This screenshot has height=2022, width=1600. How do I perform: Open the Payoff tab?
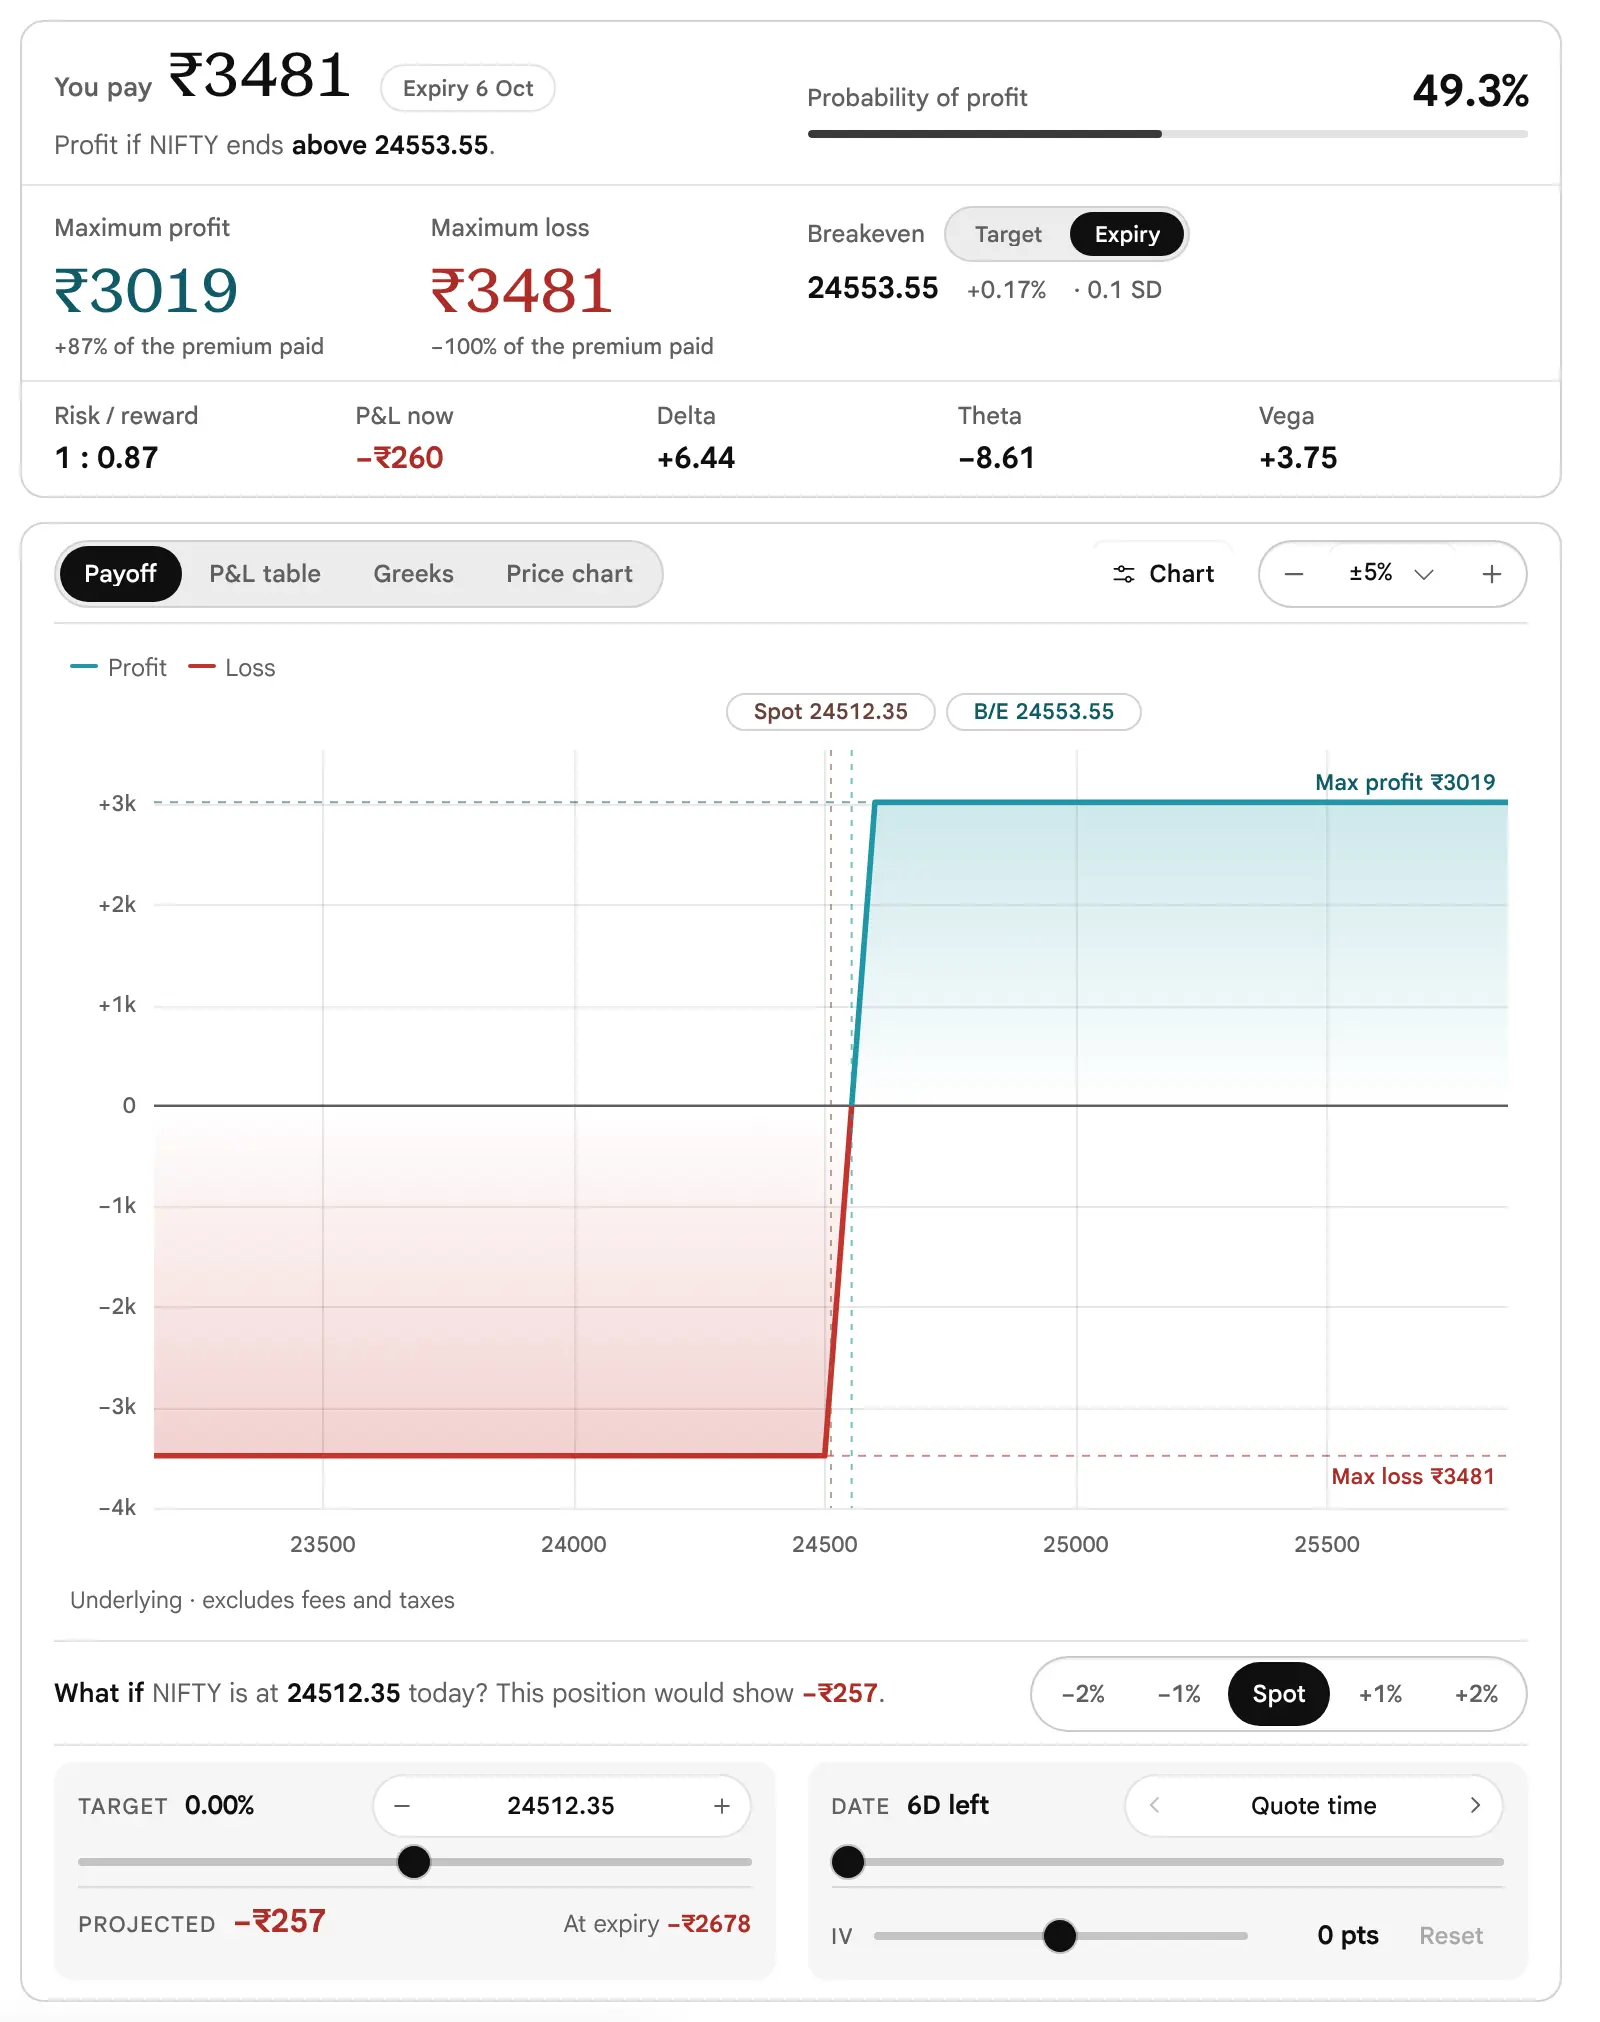120,574
